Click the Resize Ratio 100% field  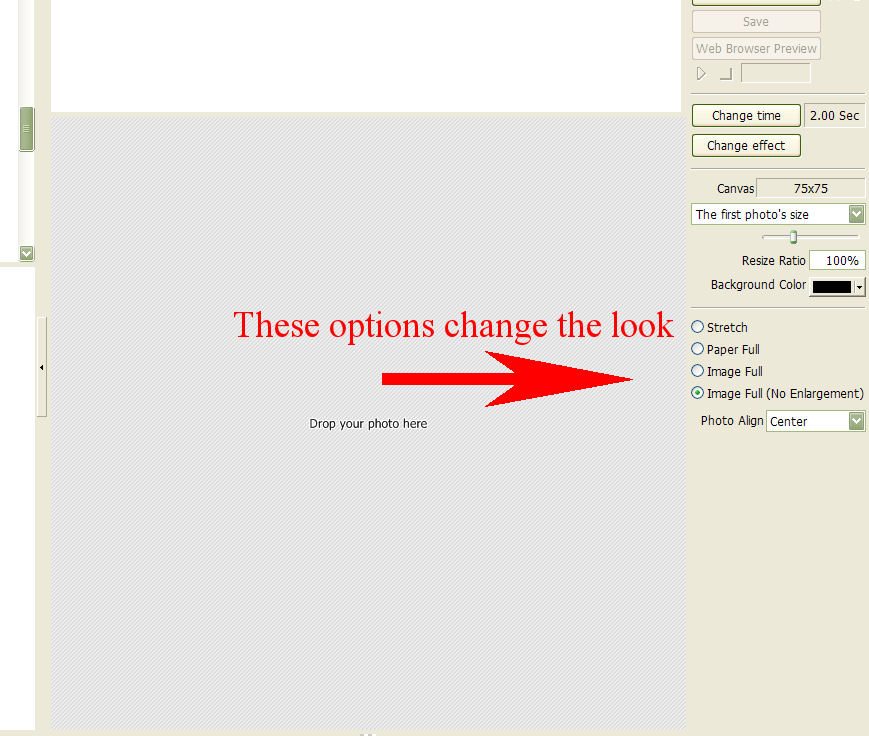click(837, 260)
